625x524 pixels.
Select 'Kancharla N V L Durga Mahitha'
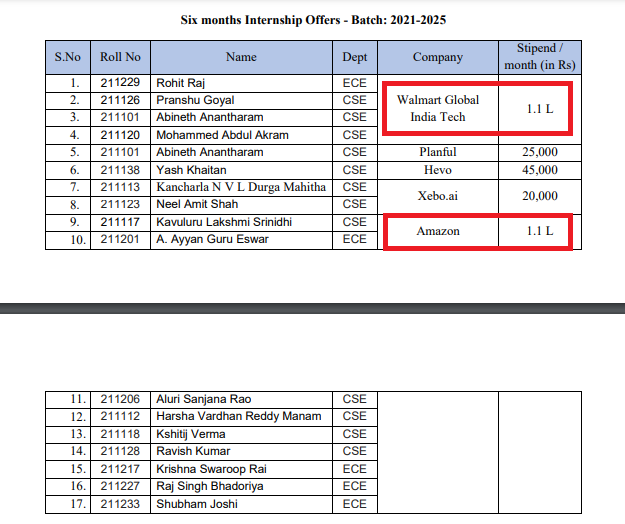coord(241,187)
